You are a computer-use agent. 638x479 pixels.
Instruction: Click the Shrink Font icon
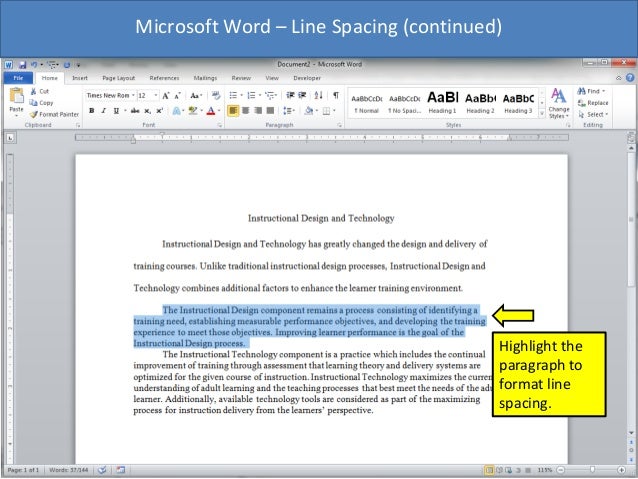click(x=177, y=96)
